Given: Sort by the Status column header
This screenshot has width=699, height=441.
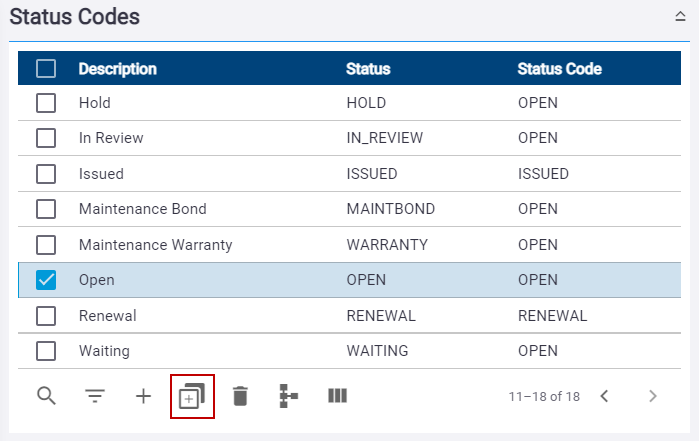Looking at the screenshot, I should (368, 69).
